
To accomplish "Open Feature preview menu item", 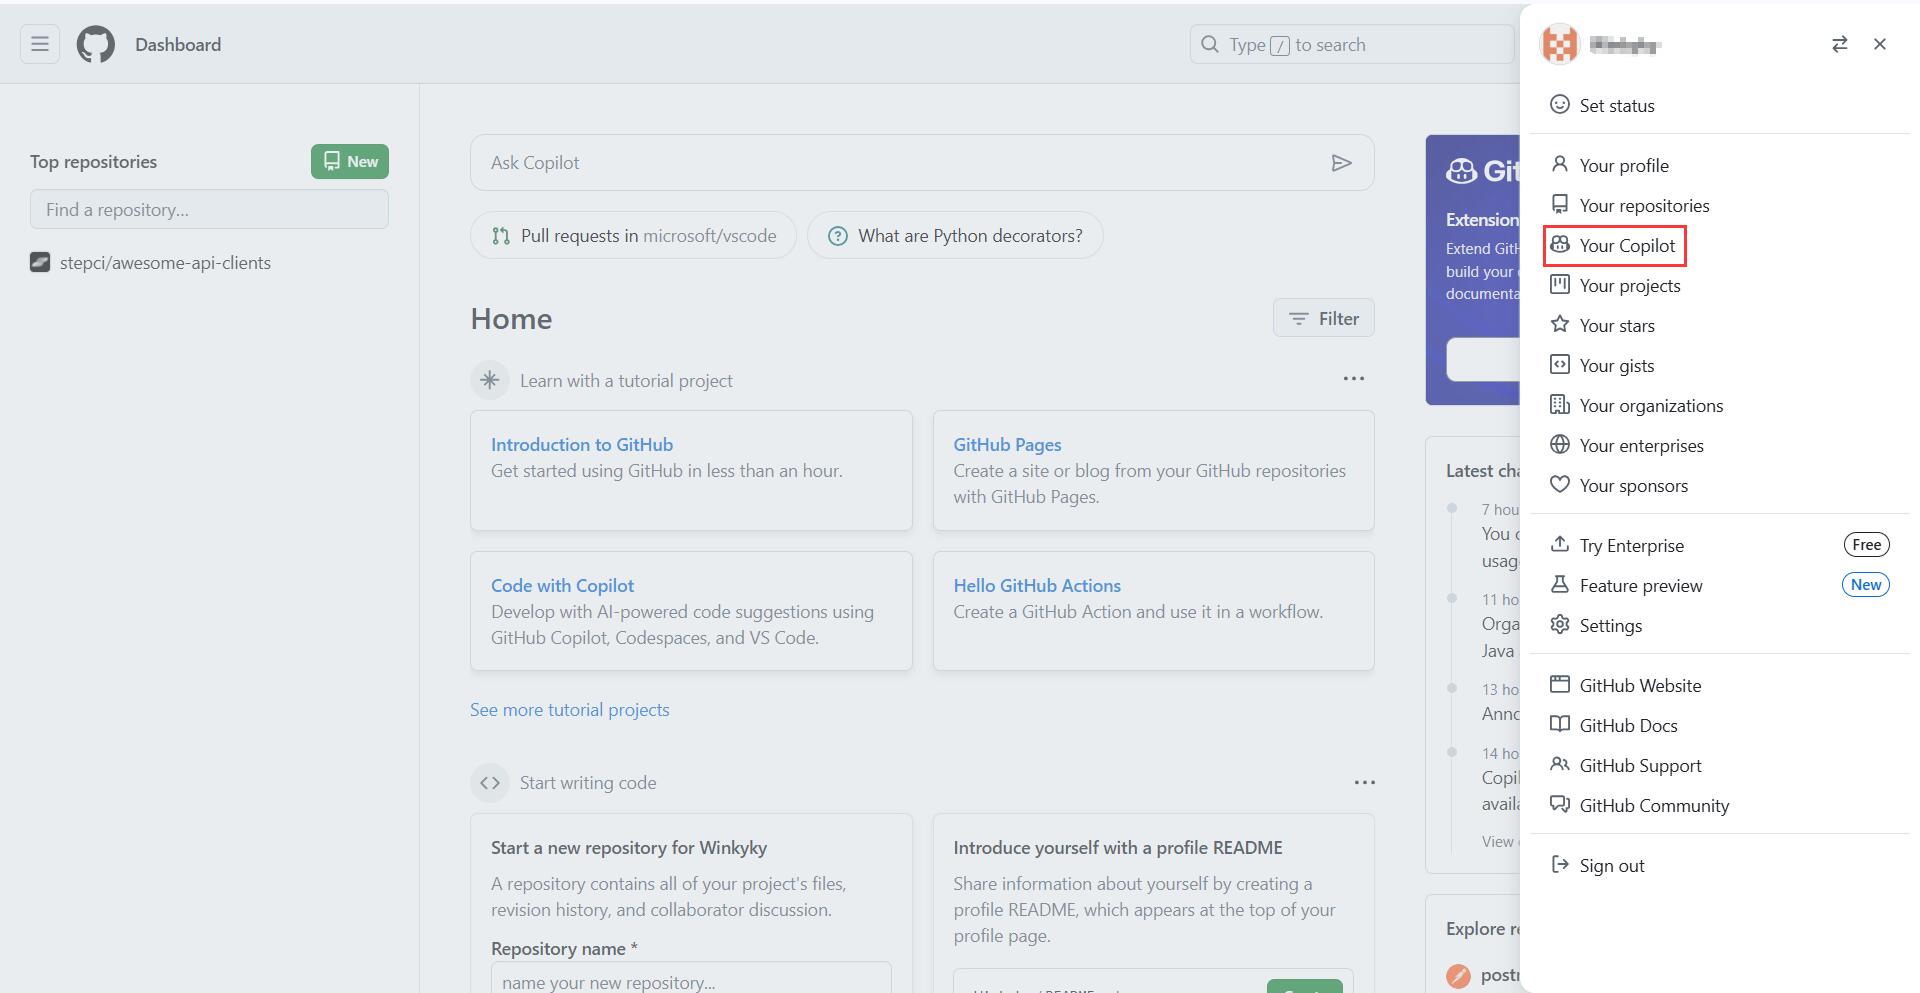I will point(1719,585).
